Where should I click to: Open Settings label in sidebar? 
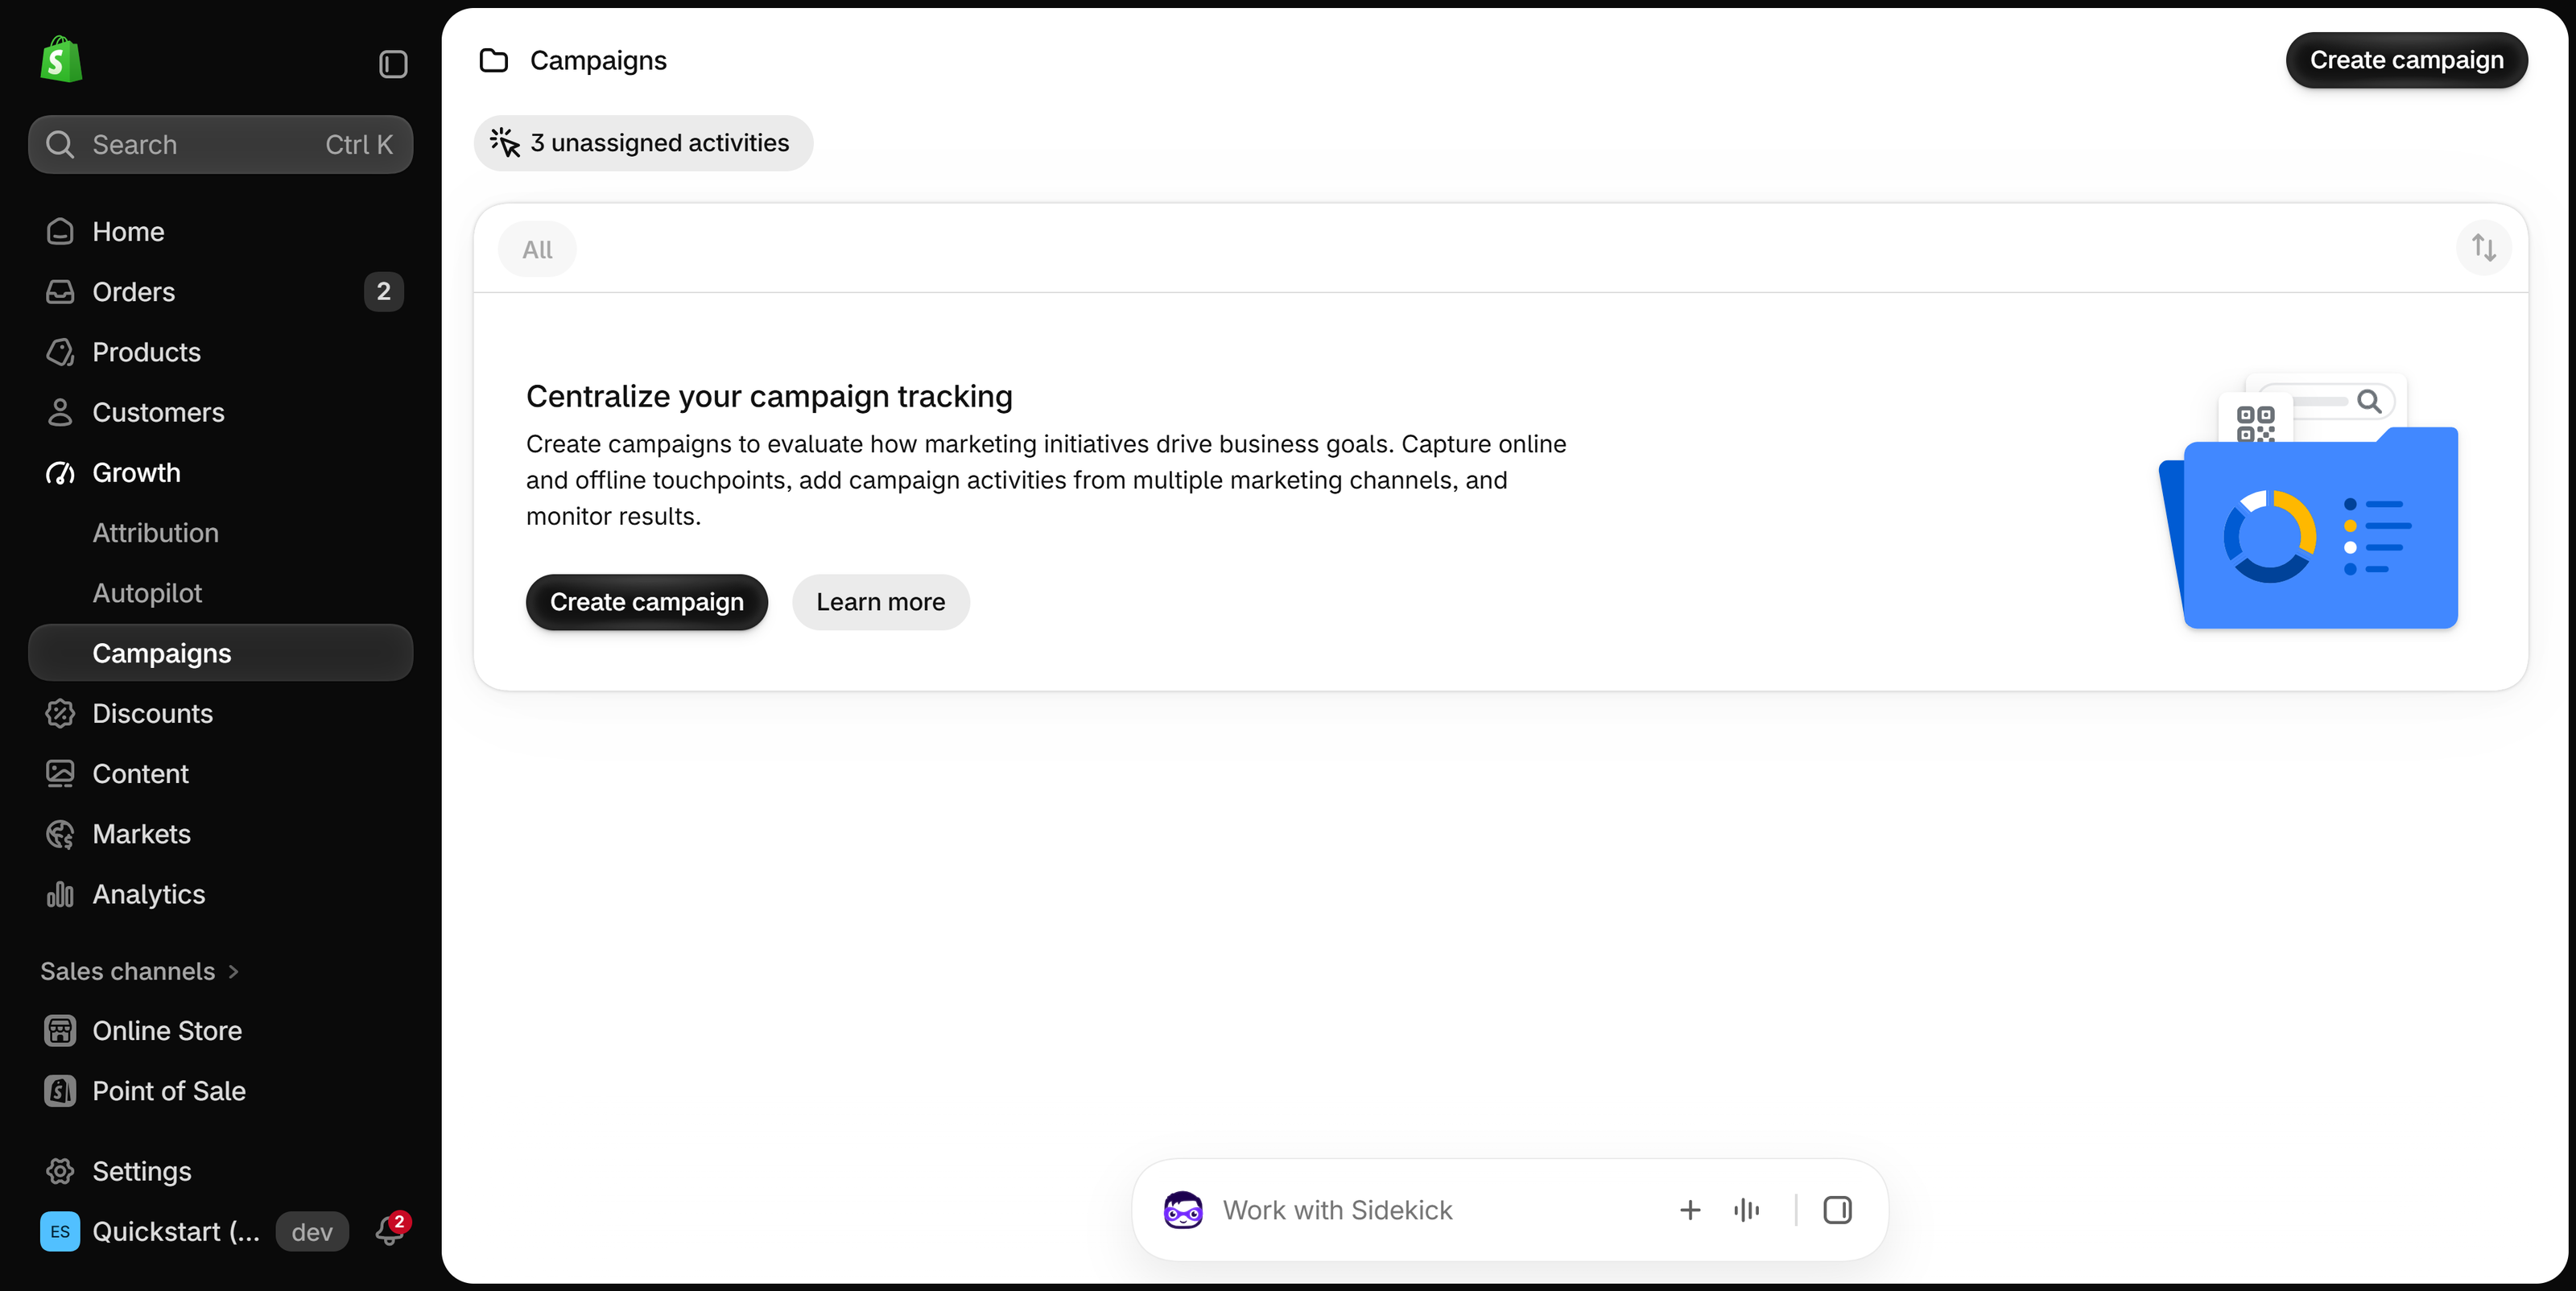pos(141,1171)
